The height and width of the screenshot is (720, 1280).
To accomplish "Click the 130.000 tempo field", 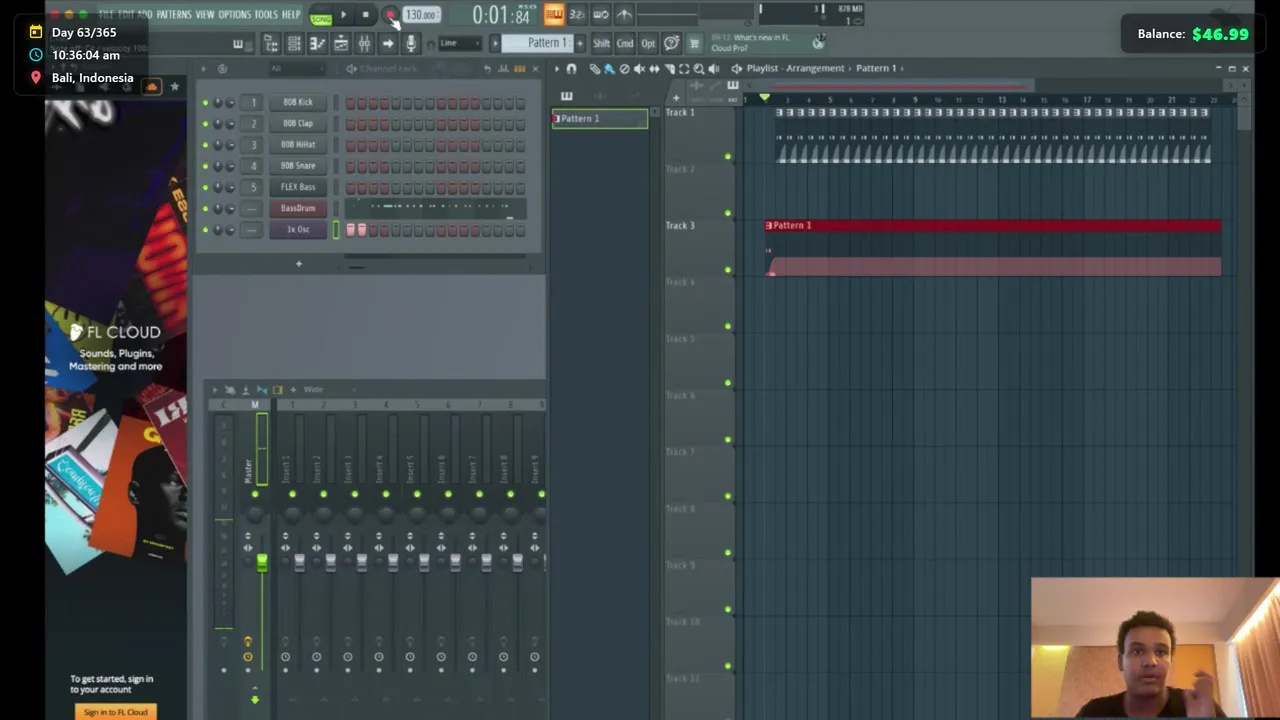I will click(x=421, y=15).
